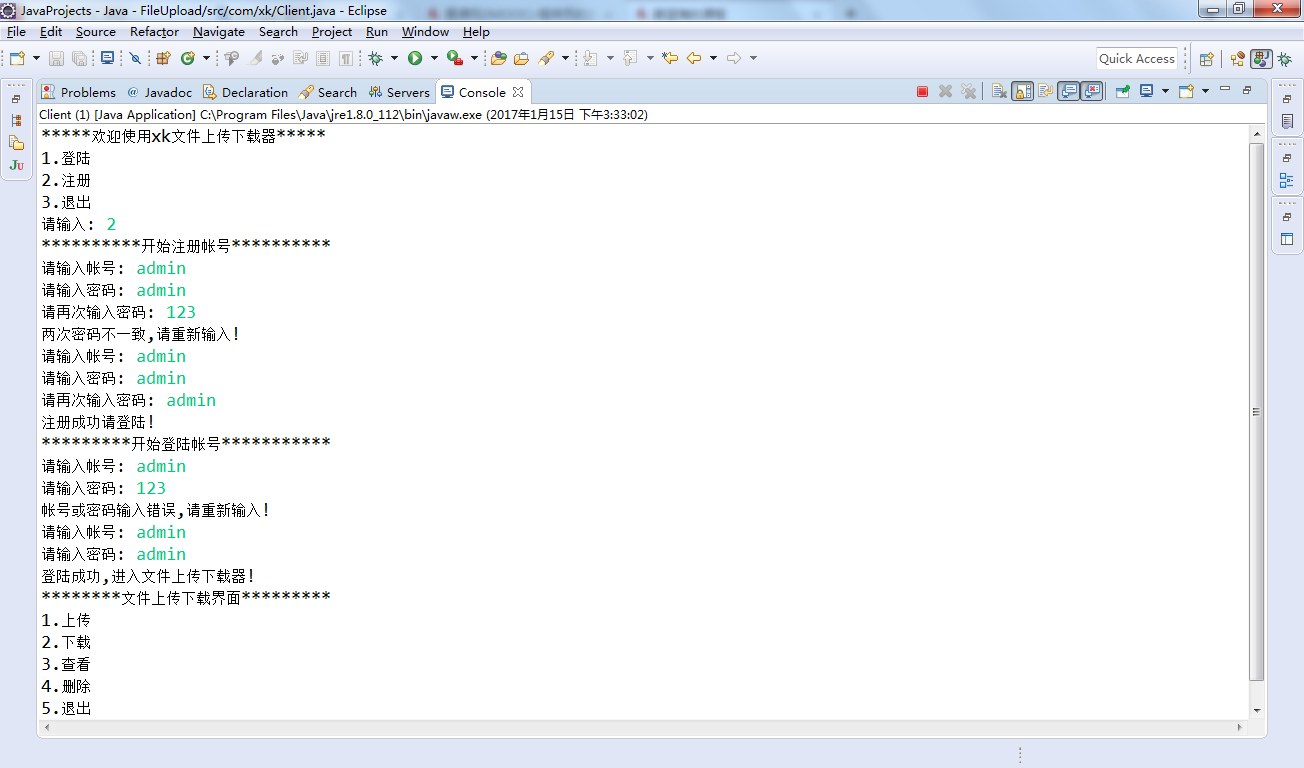Toggle Scroll Lock in console toolbar

point(1022,91)
